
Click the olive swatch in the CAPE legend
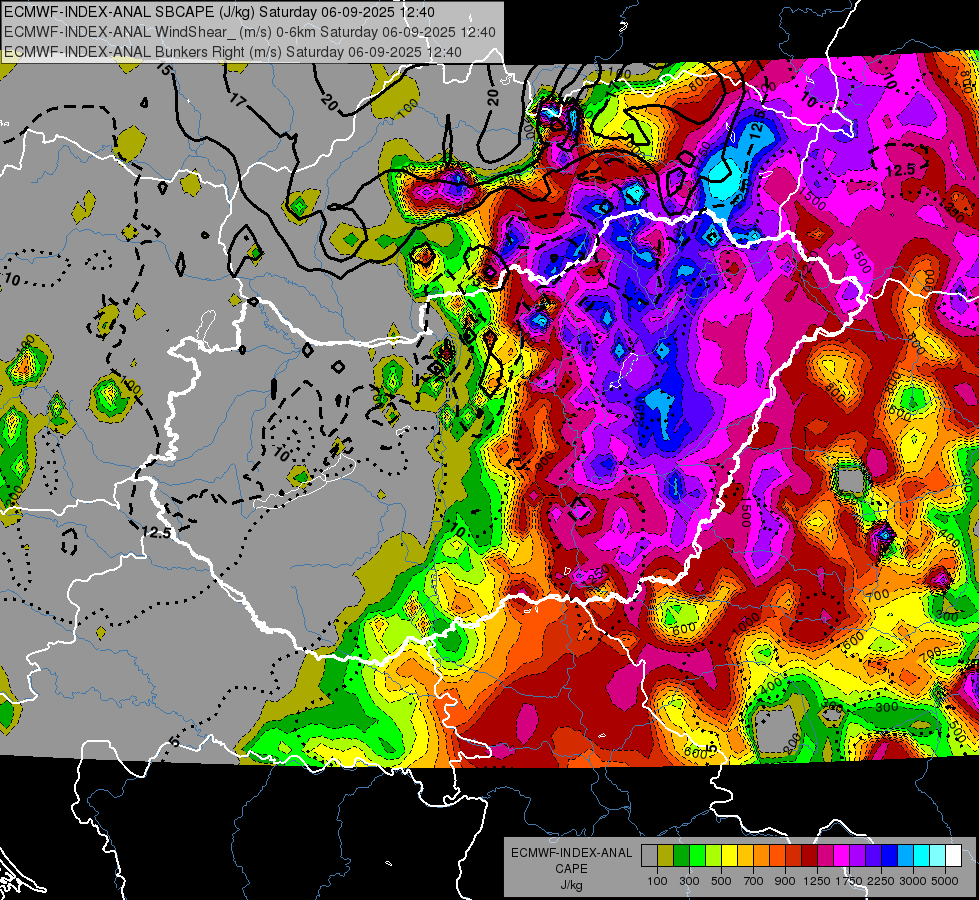click(665, 855)
